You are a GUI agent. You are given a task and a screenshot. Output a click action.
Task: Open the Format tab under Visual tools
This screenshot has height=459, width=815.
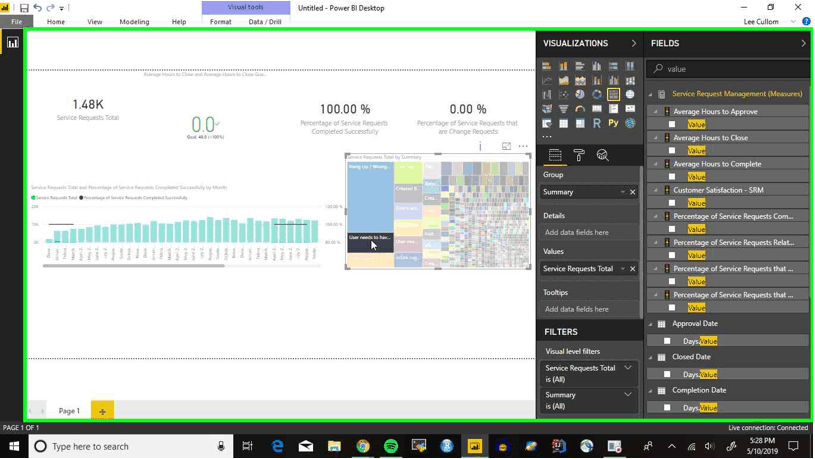click(220, 22)
